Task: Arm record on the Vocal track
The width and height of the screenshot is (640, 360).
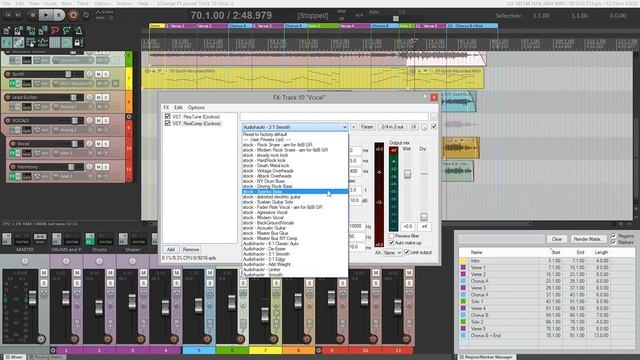Action: click(13, 144)
